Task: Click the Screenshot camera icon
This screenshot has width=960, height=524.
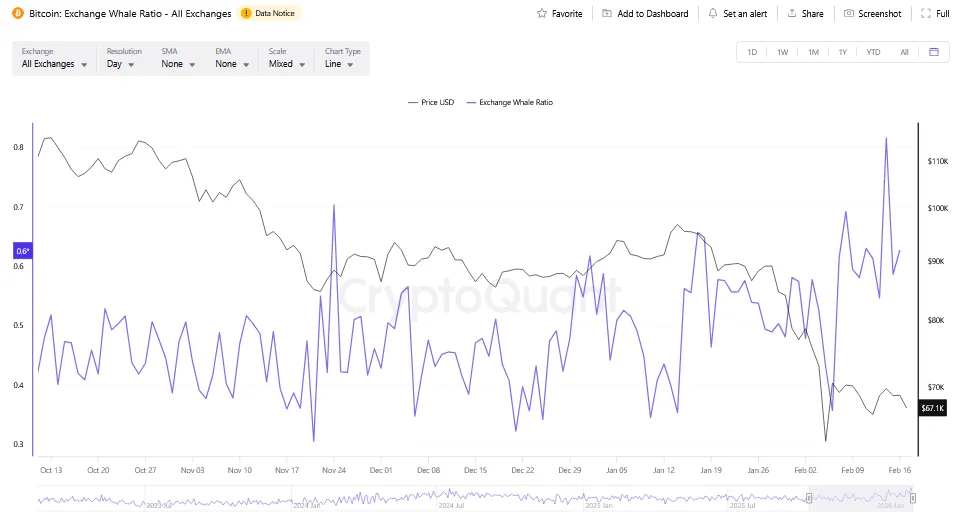Action: point(849,14)
